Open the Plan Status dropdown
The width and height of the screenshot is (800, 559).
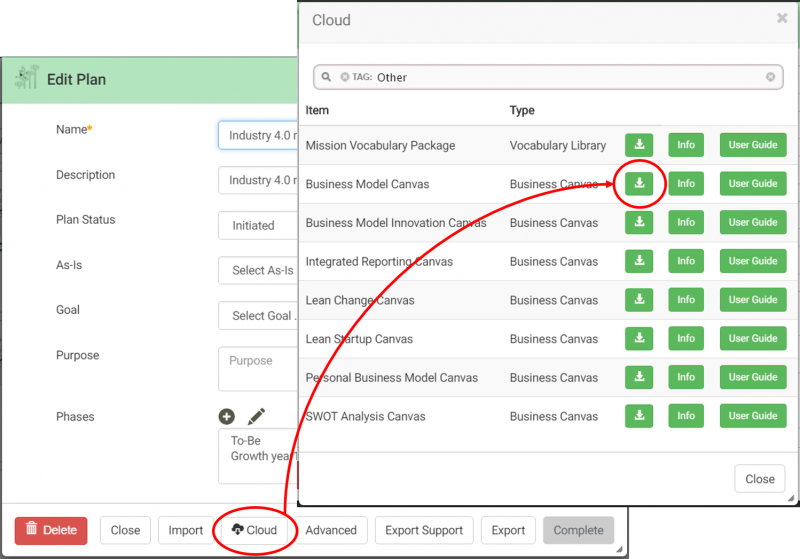[x=258, y=226]
